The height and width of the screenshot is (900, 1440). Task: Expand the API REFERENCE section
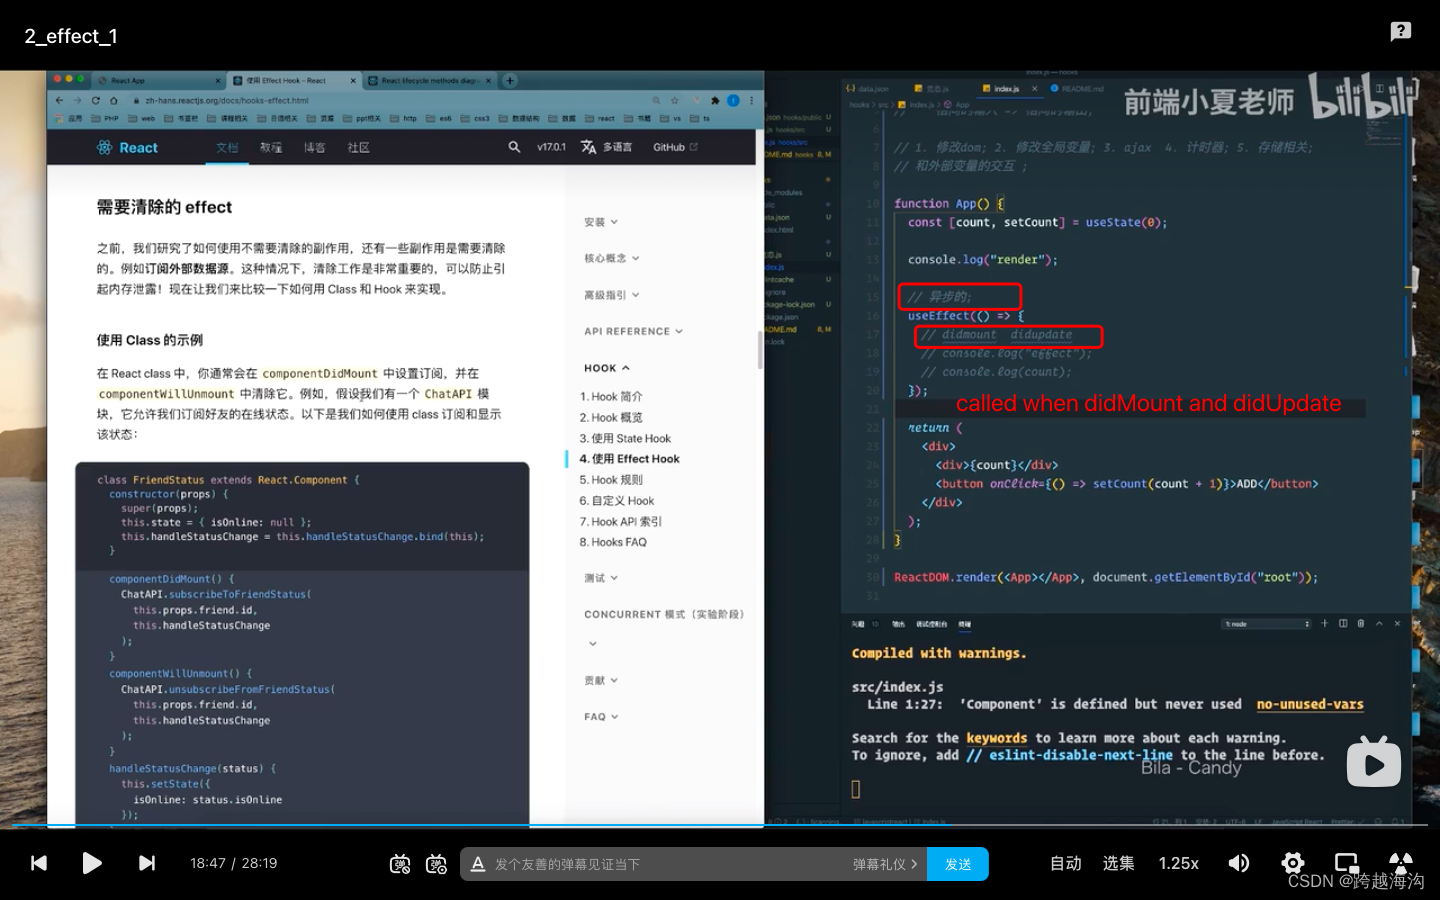point(633,331)
